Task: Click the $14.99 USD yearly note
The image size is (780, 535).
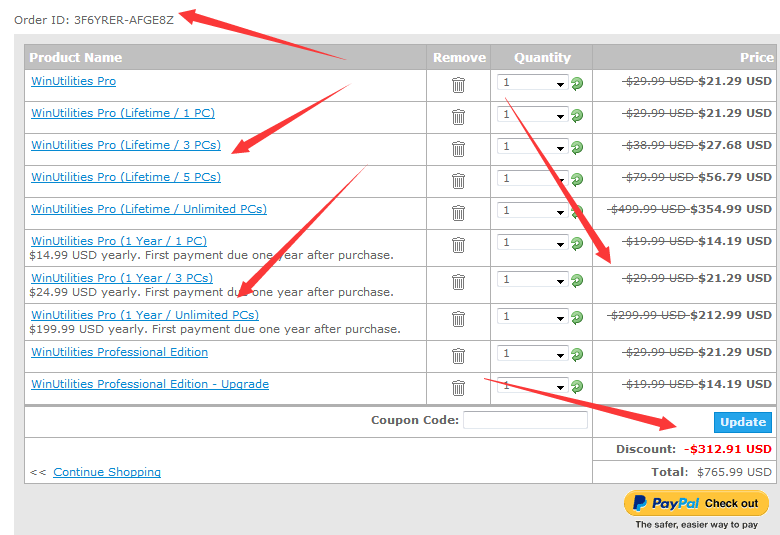Action: (211, 255)
